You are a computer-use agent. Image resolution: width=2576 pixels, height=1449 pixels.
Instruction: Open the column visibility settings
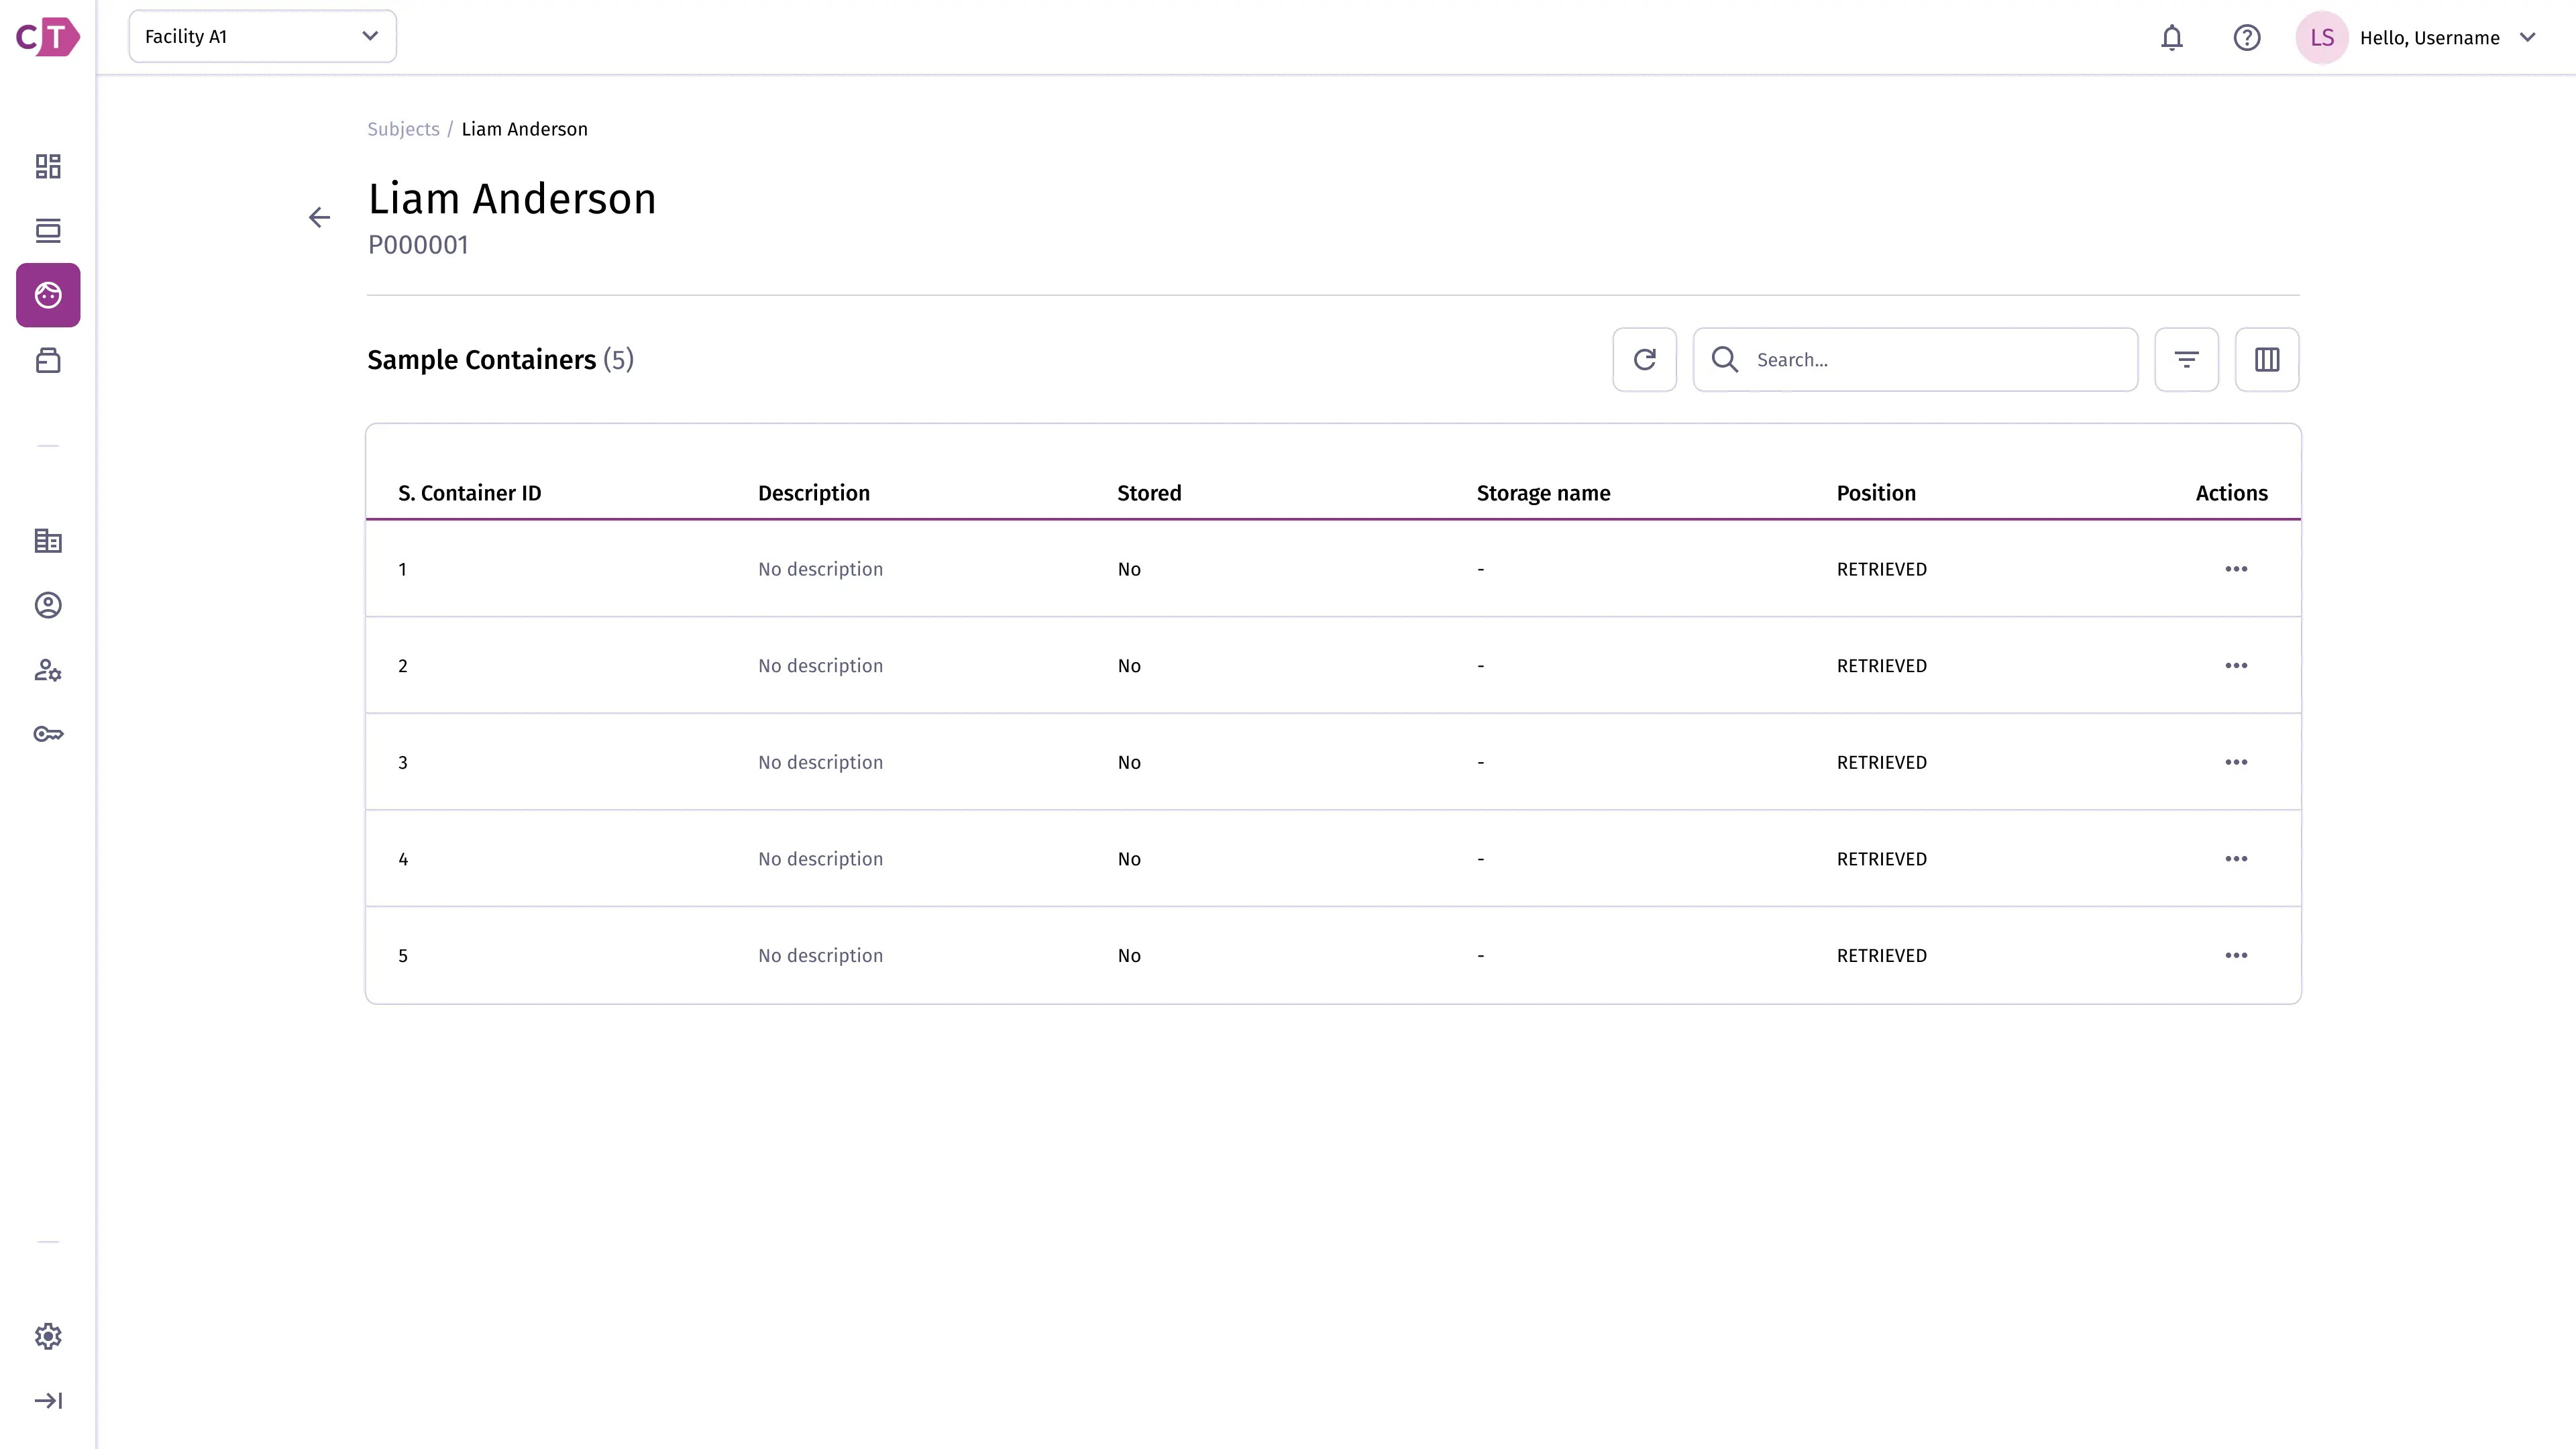[x=2267, y=359]
